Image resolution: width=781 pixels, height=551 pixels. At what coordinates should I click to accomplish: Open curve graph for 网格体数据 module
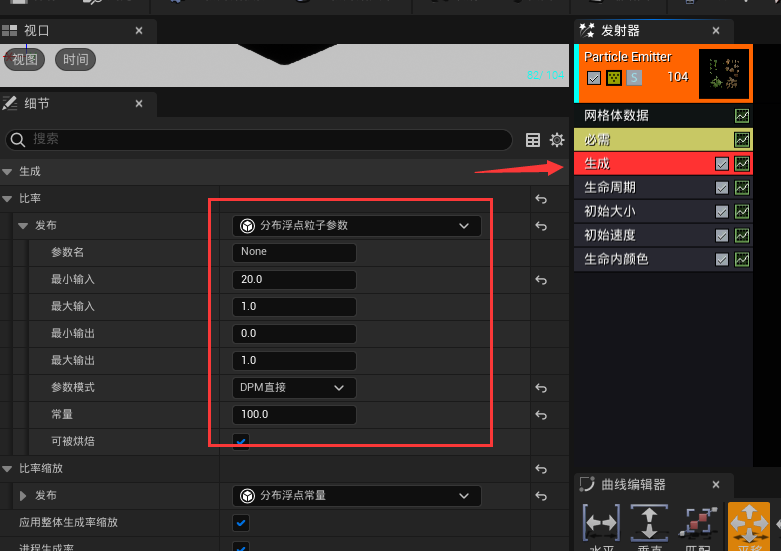[742, 116]
